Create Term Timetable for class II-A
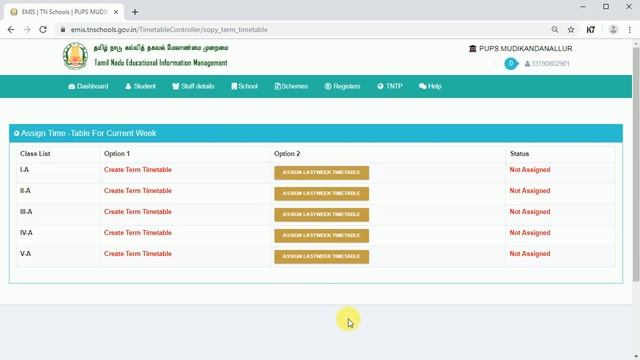The width and height of the screenshot is (640, 360). click(x=138, y=191)
